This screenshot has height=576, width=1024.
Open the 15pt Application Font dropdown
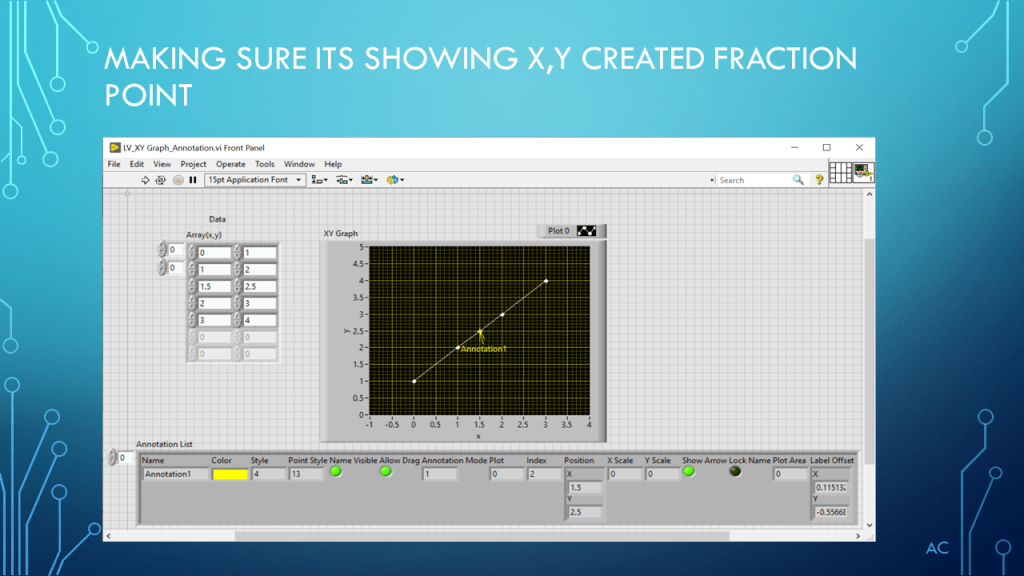point(255,180)
